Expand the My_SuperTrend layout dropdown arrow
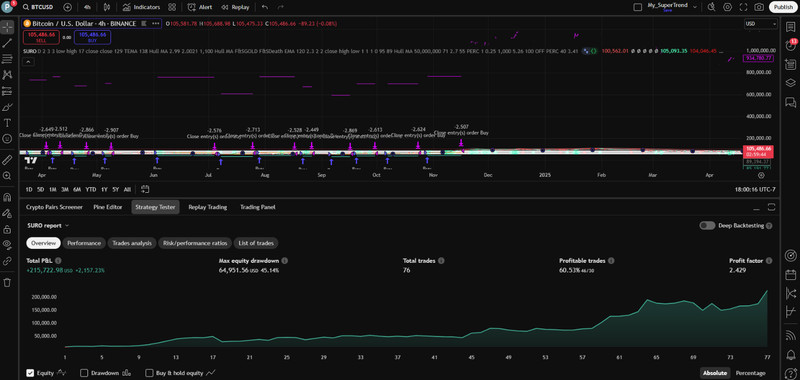 [x=695, y=6]
